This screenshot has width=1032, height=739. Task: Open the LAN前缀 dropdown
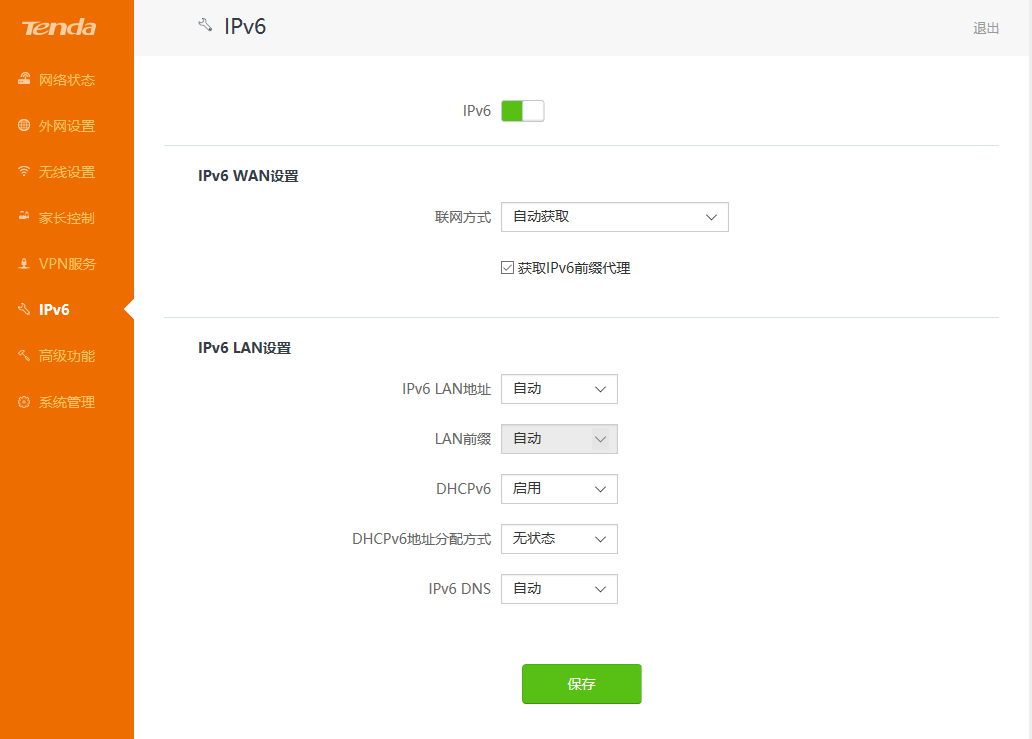tap(559, 439)
